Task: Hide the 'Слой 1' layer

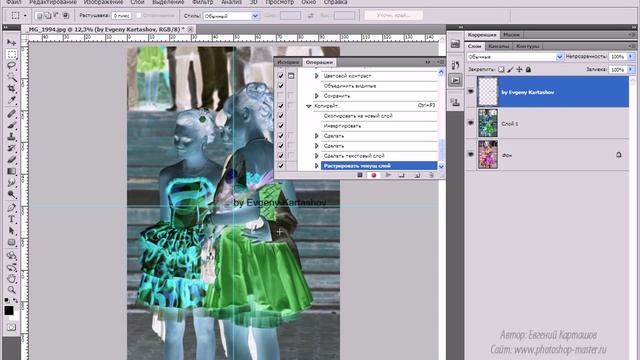Action: coord(471,123)
